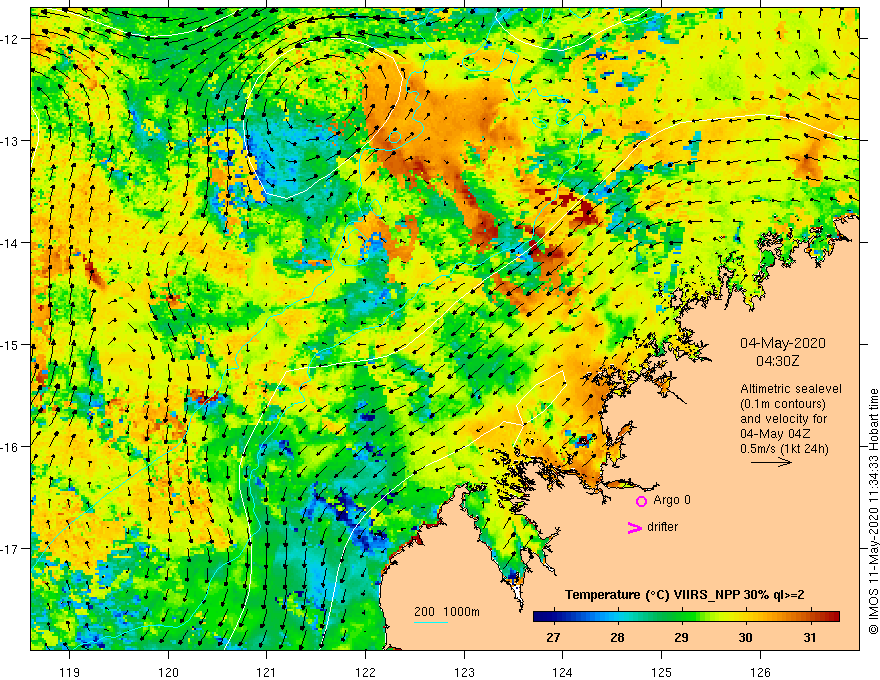880x680 pixels.
Task: Click the longitude axis label 119
Action: pos(70,672)
